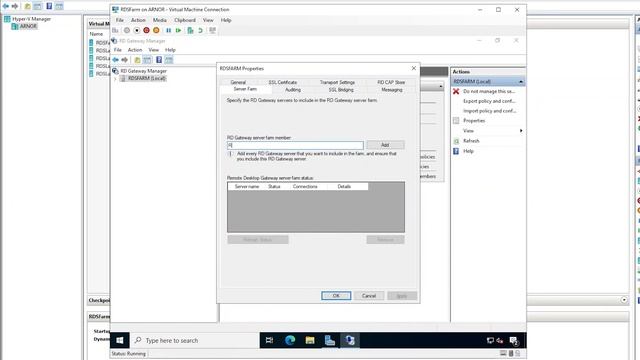Open the General tab in RDSFARM Properties
640x360 pixels.
click(238, 82)
